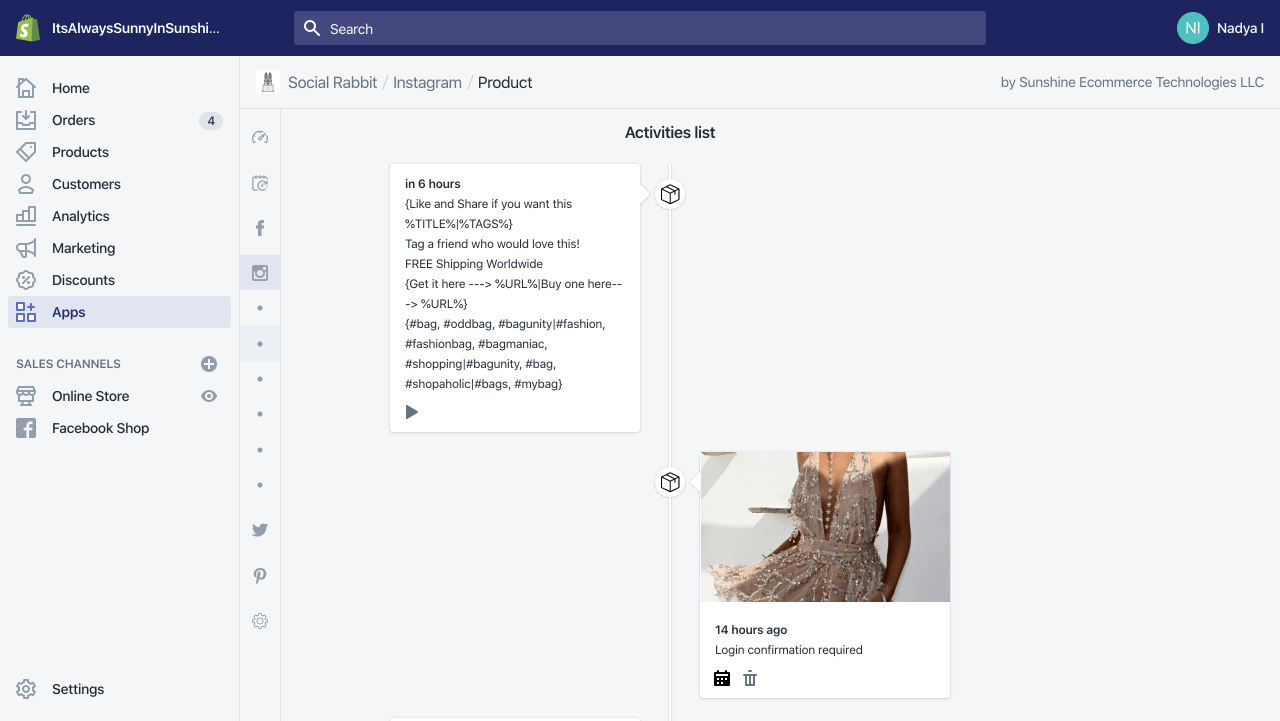Viewport: 1280px width, 721px height.
Task: Select the Instagram icon in app sidebar
Action: (x=260, y=273)
